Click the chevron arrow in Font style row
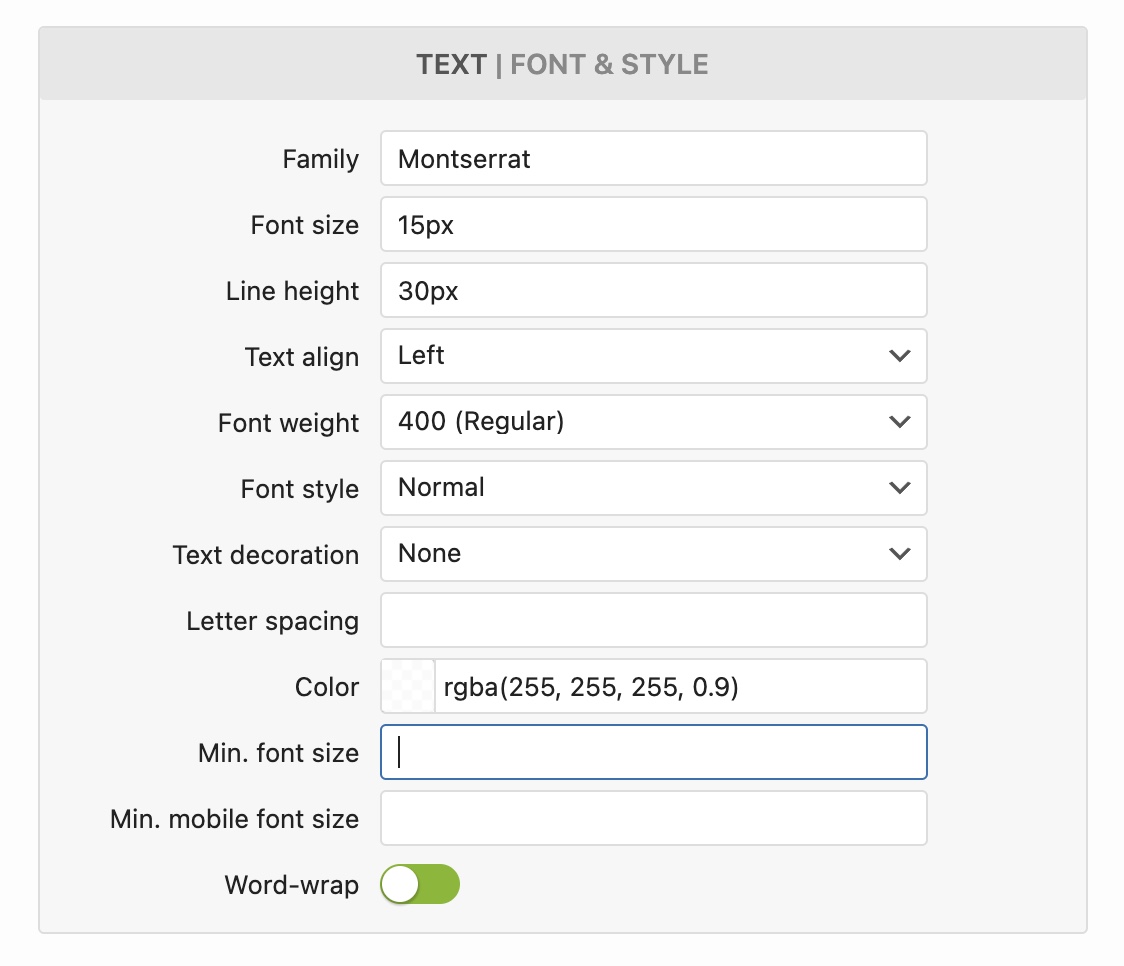The height and width of the screenshot is (966, 1124). (899, 488)
